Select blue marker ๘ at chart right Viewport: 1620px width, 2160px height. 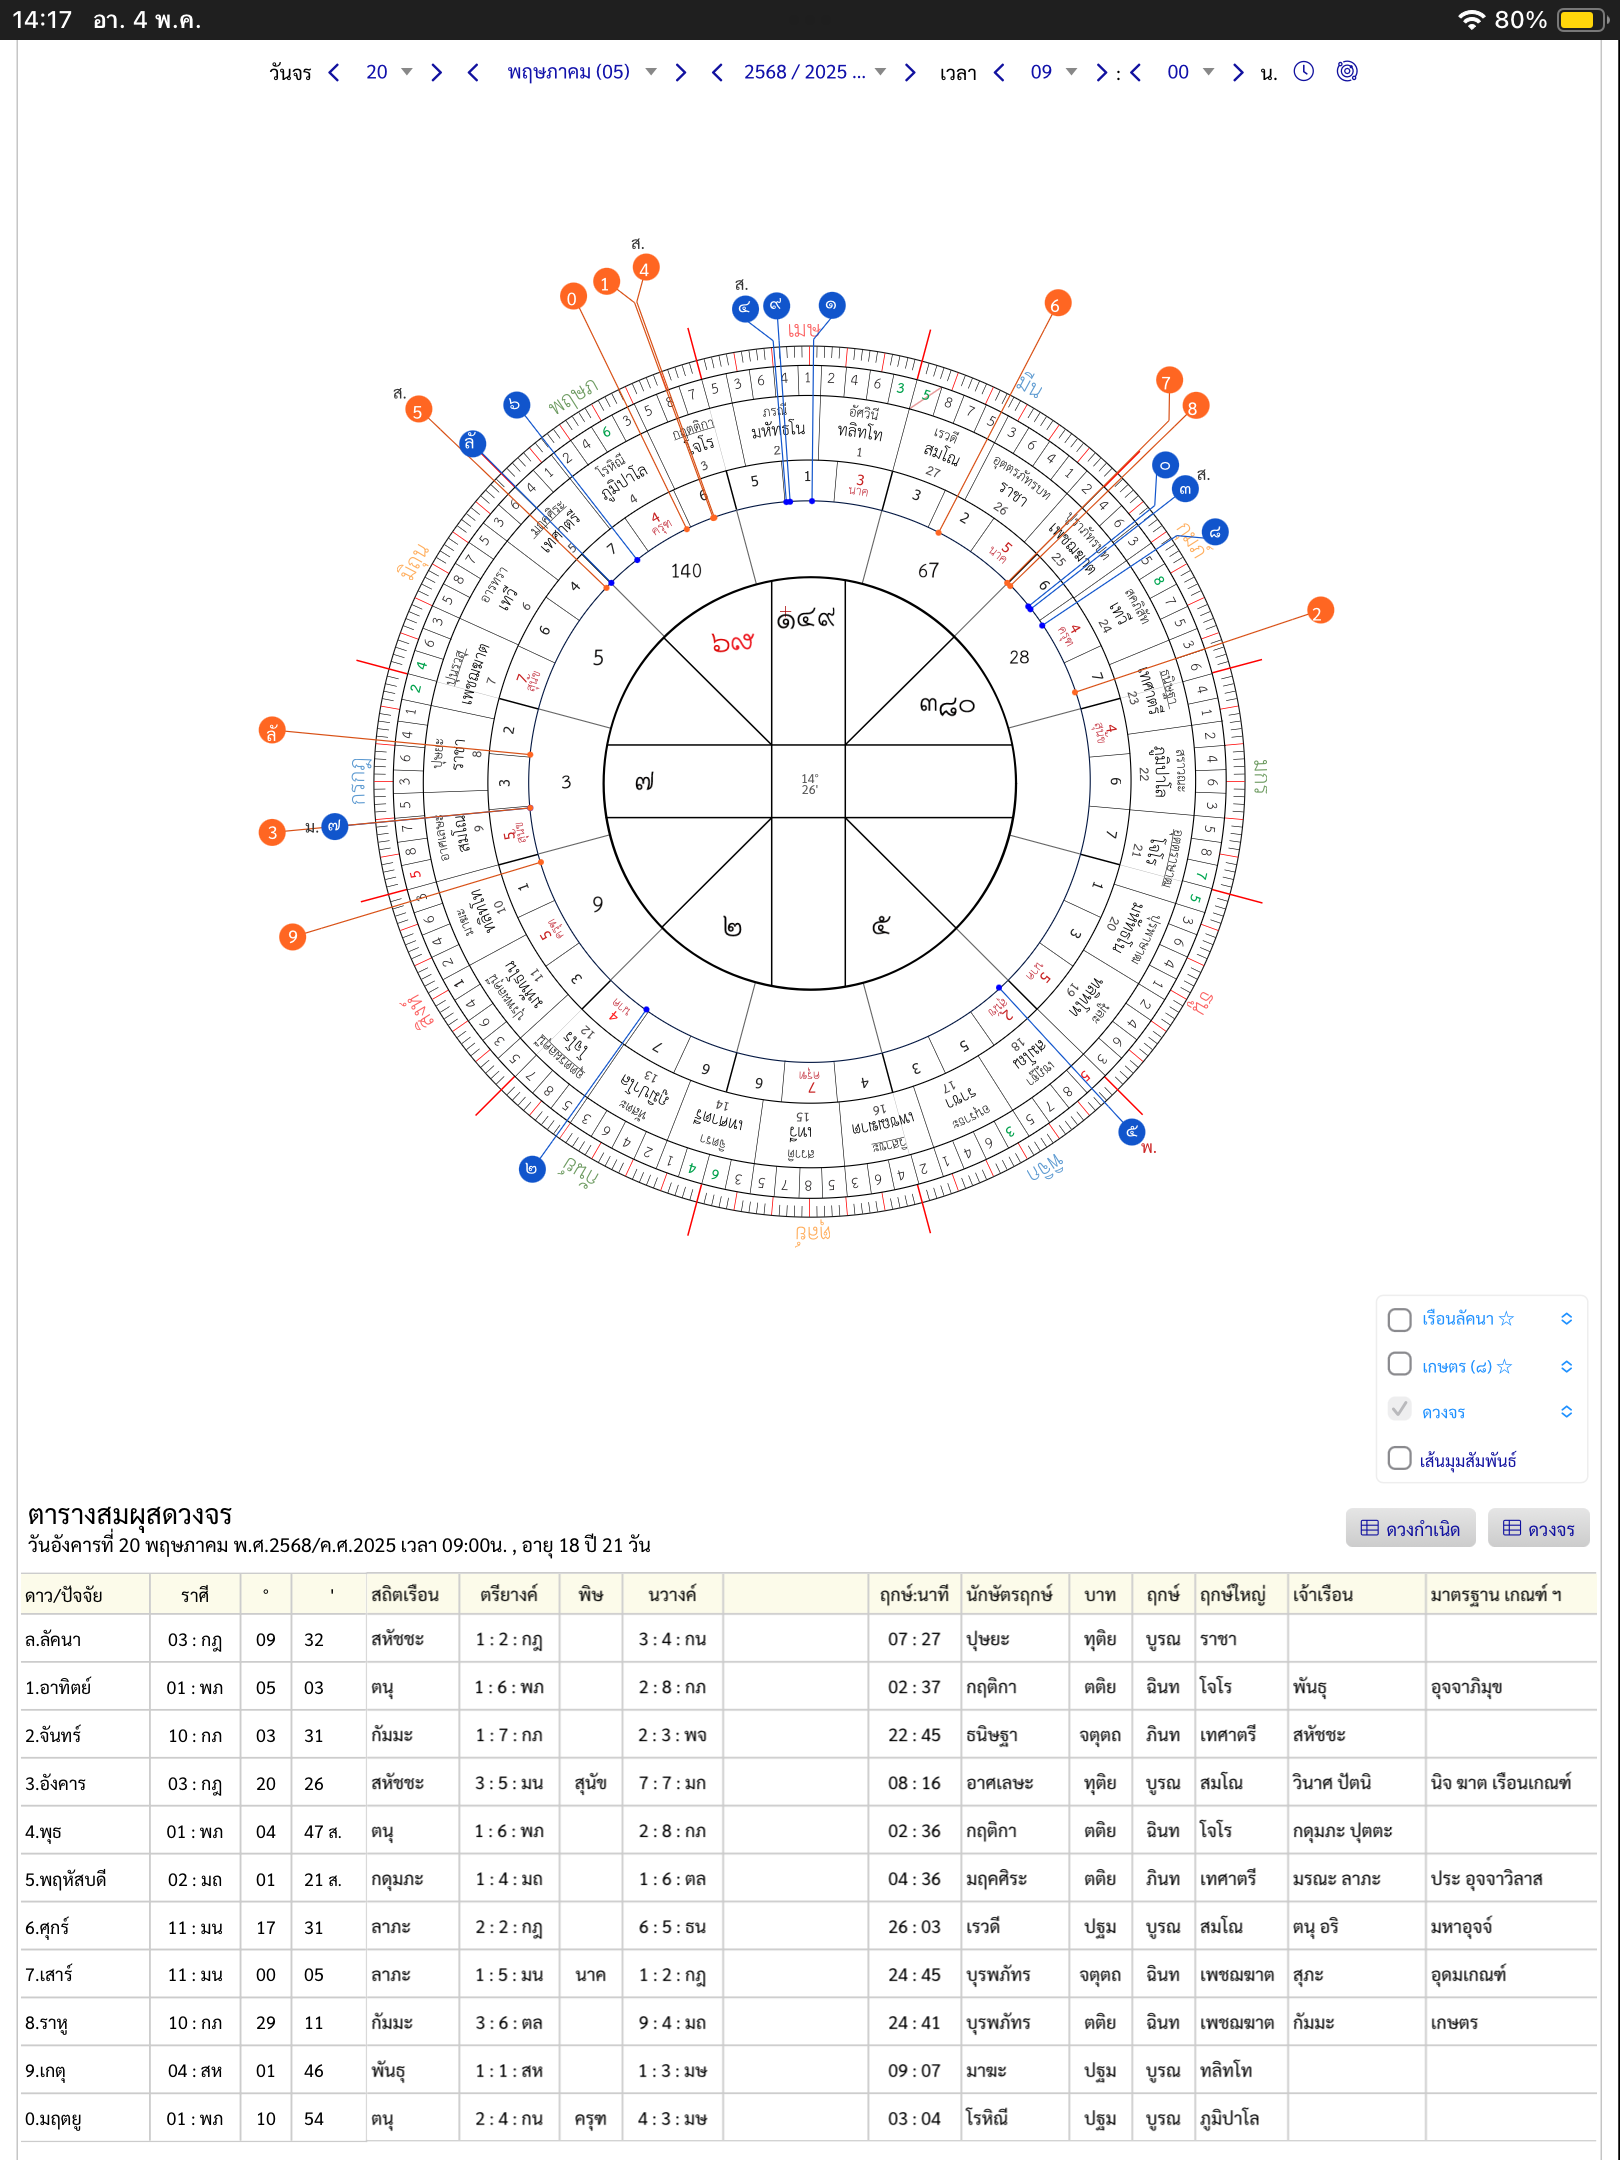1214,532
